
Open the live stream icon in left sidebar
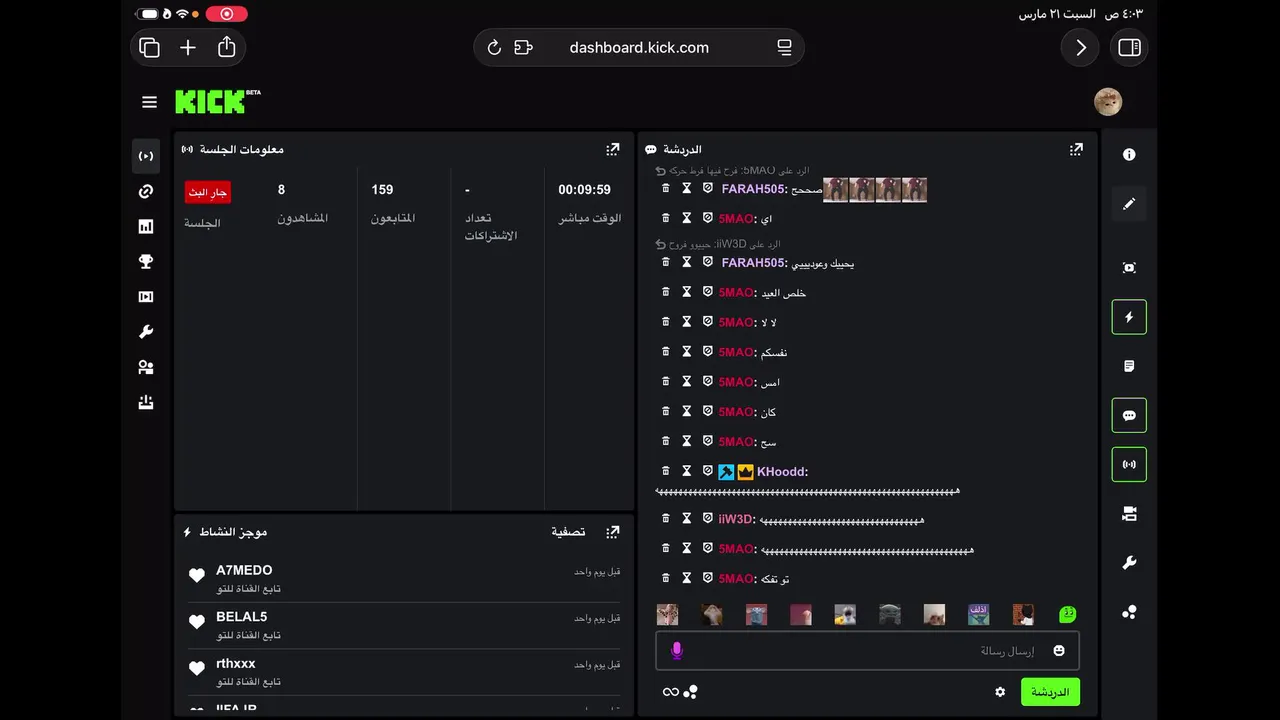click(146, 156)
